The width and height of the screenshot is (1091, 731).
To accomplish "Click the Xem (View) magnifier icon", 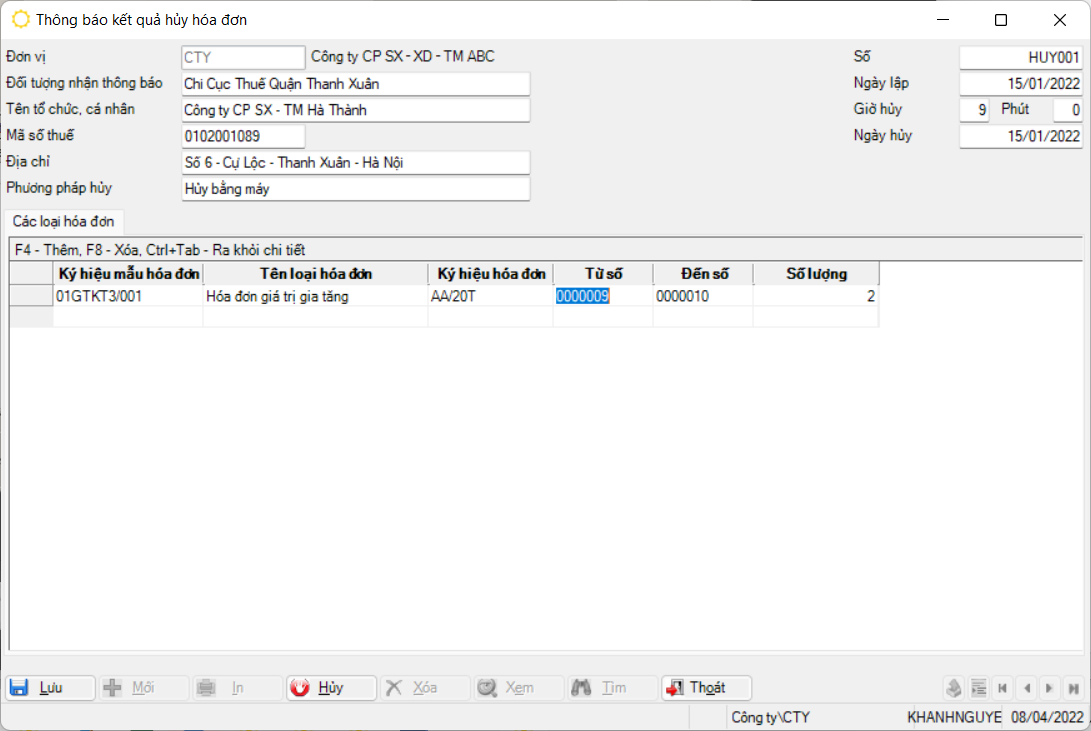I will coord(487,688).
